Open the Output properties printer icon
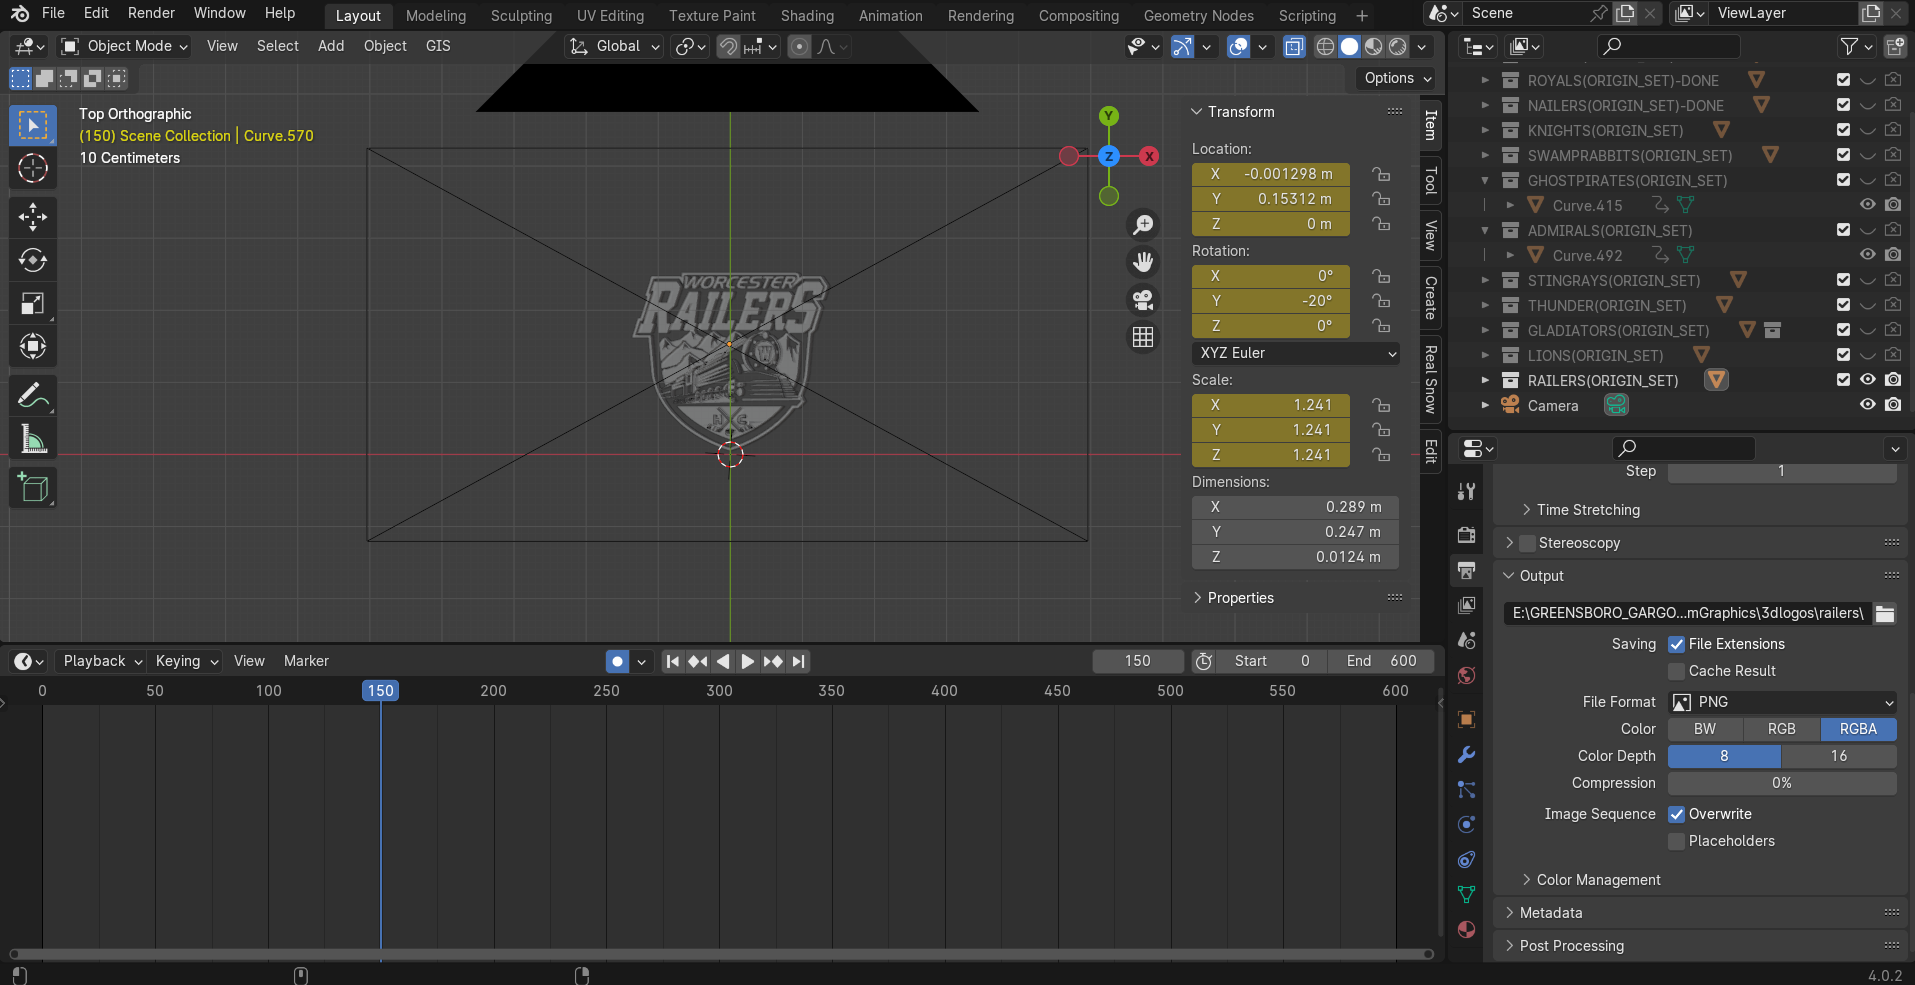Screen dimensions: 1915x985 (1466, 570)
